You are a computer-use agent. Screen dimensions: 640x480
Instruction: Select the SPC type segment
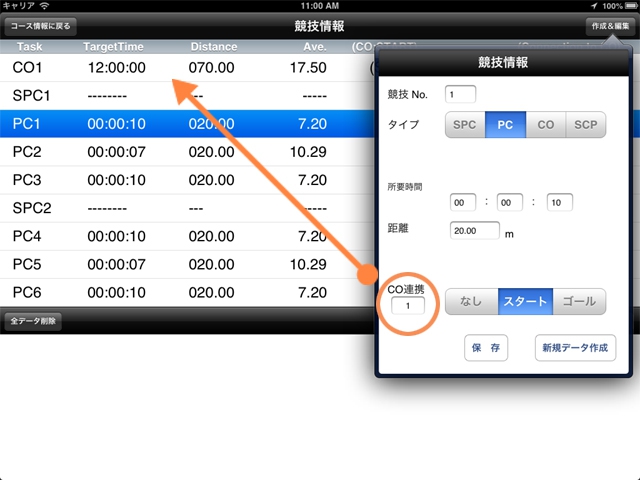(465, 125)
